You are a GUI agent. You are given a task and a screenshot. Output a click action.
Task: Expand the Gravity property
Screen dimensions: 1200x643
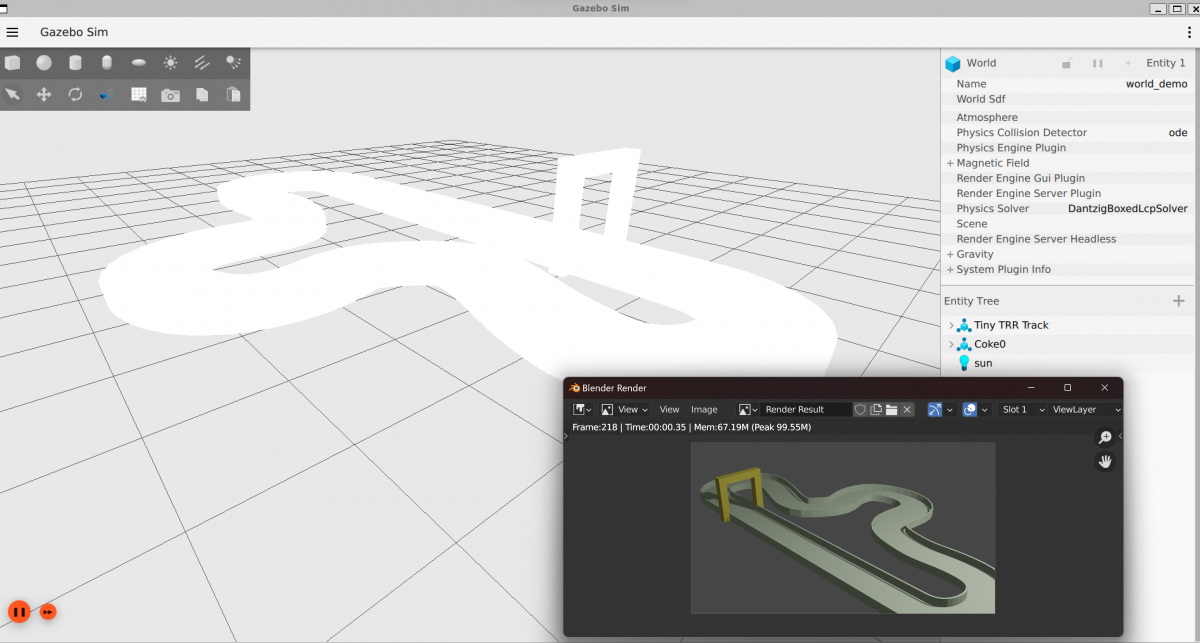click(950, 254)
